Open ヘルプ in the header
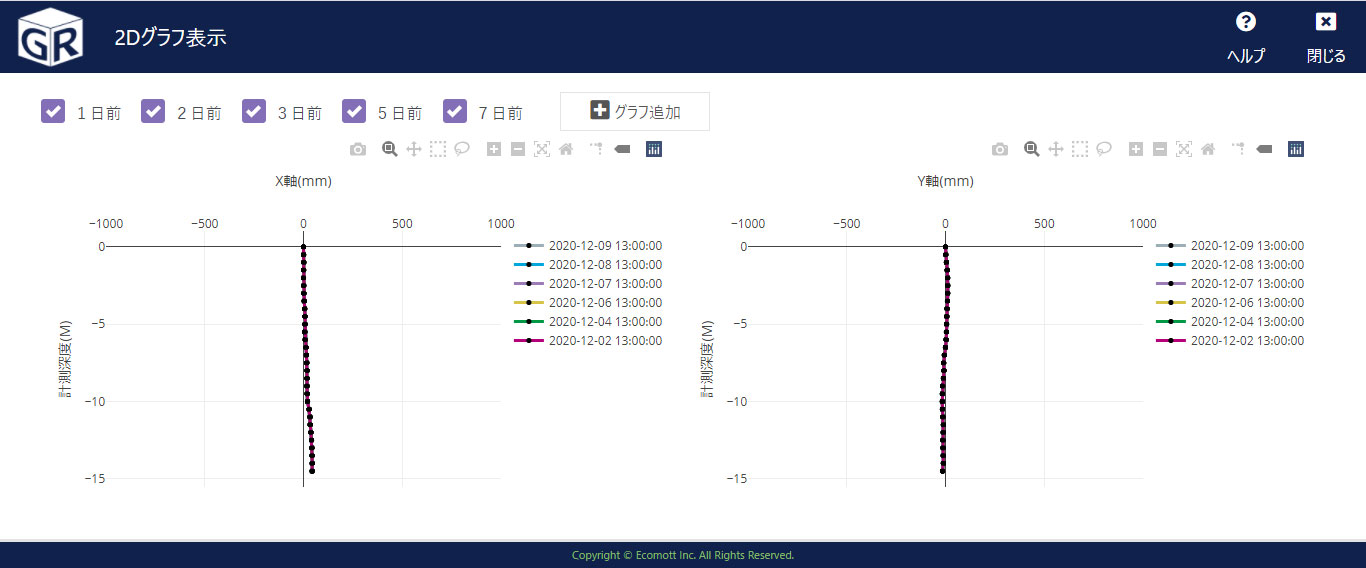Image resolution: width=1366 pixels, height=568 pixels. click(1246, 38)
